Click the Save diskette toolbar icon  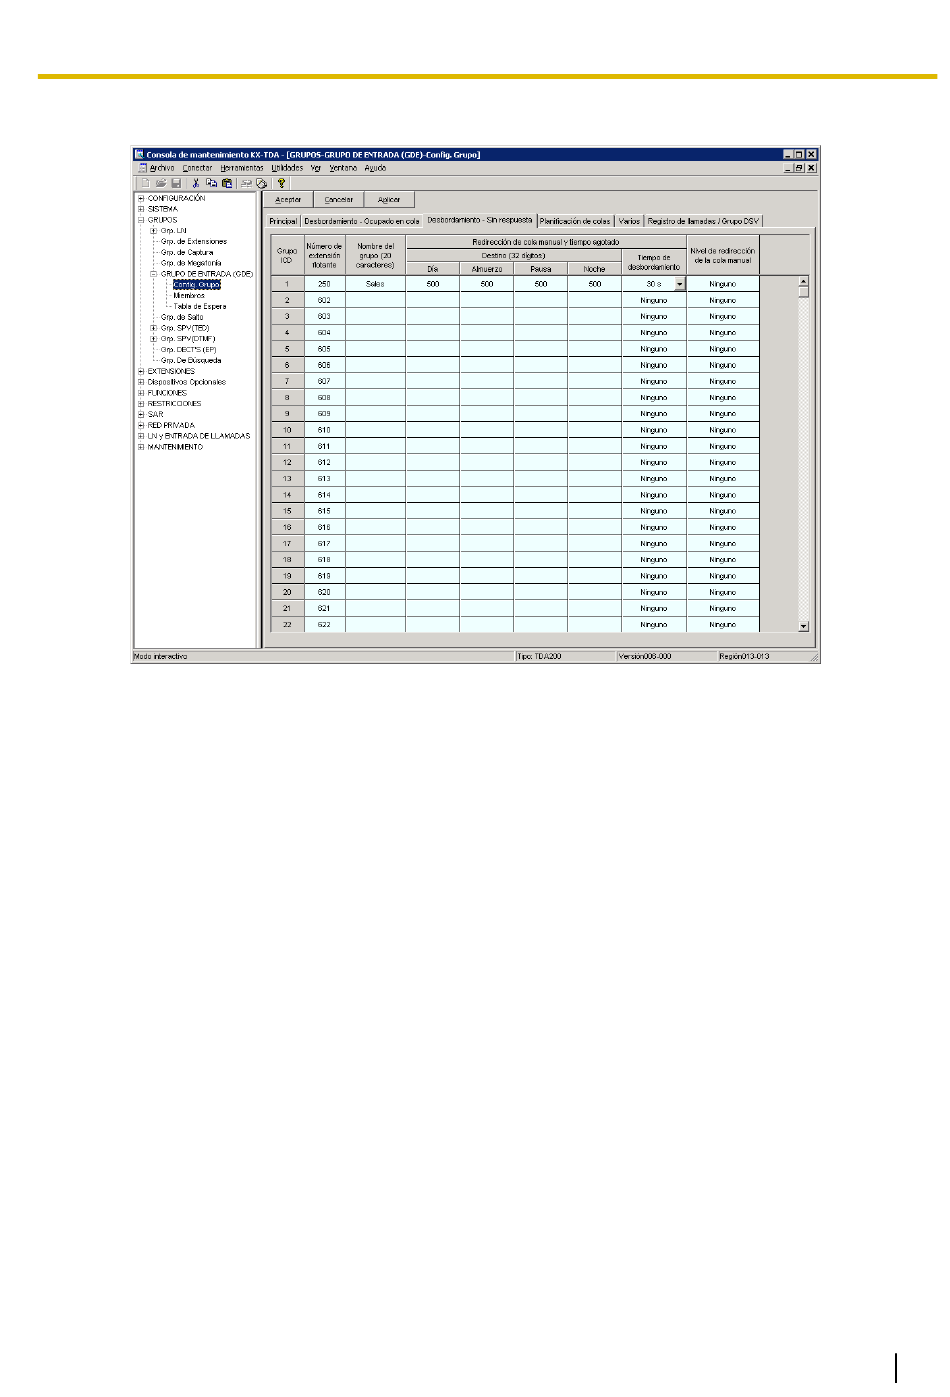coord(176,183)
